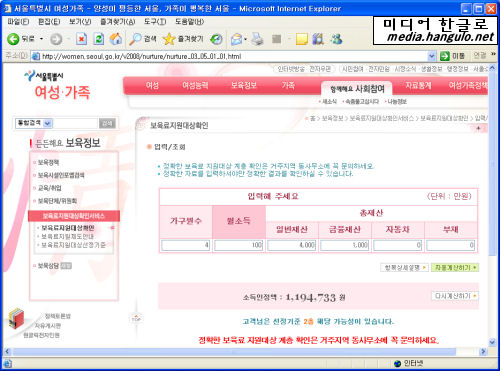
Task: Click the 일반재산 input field showing 4,000
Action: (292, 245)
